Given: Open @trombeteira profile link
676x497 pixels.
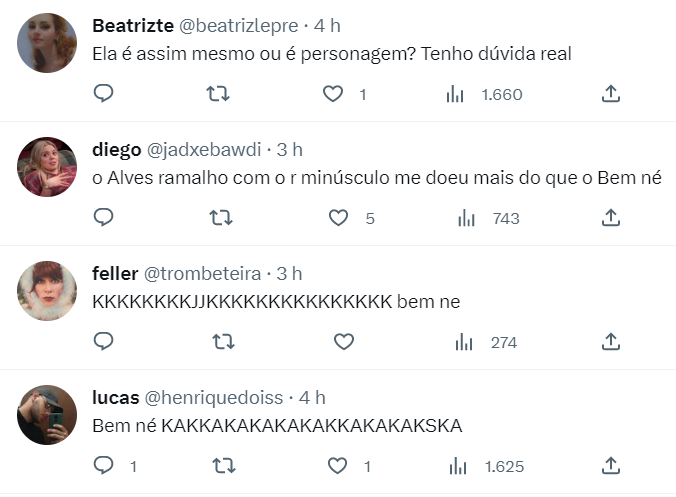Looking at the screenshot, I should pos(202,274).
